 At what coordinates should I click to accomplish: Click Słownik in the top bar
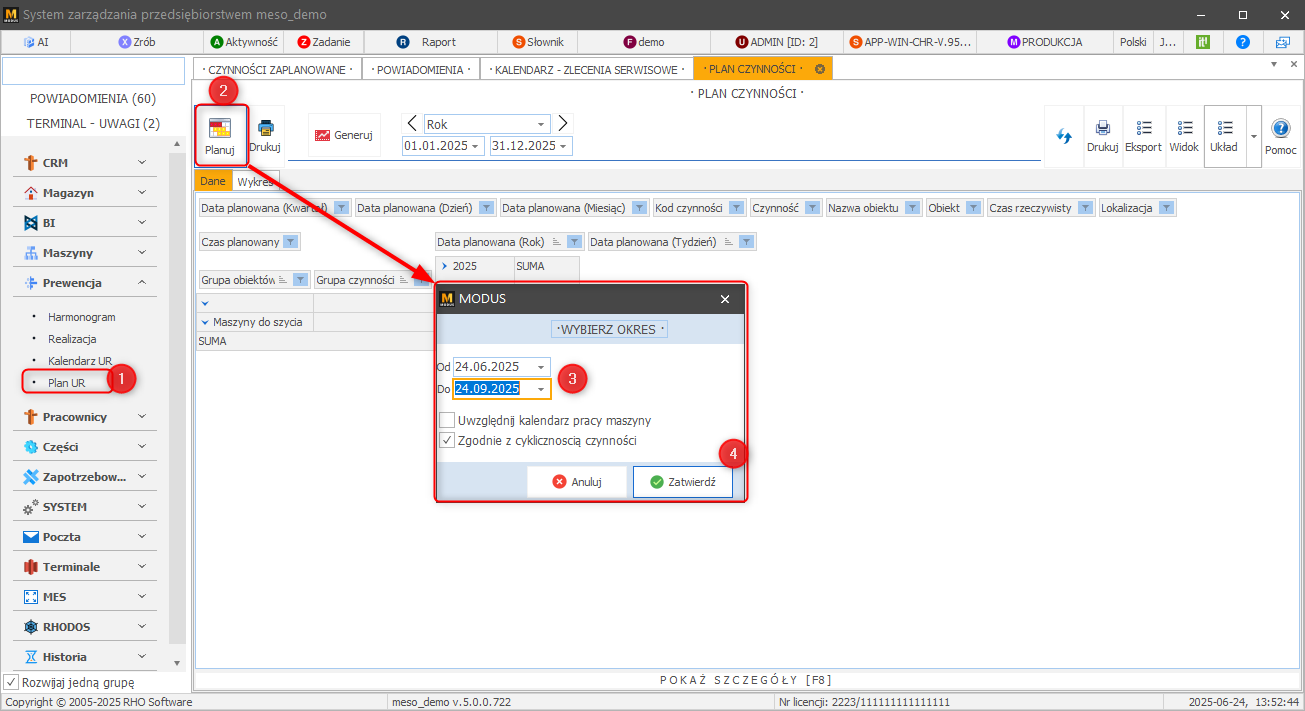539,42
